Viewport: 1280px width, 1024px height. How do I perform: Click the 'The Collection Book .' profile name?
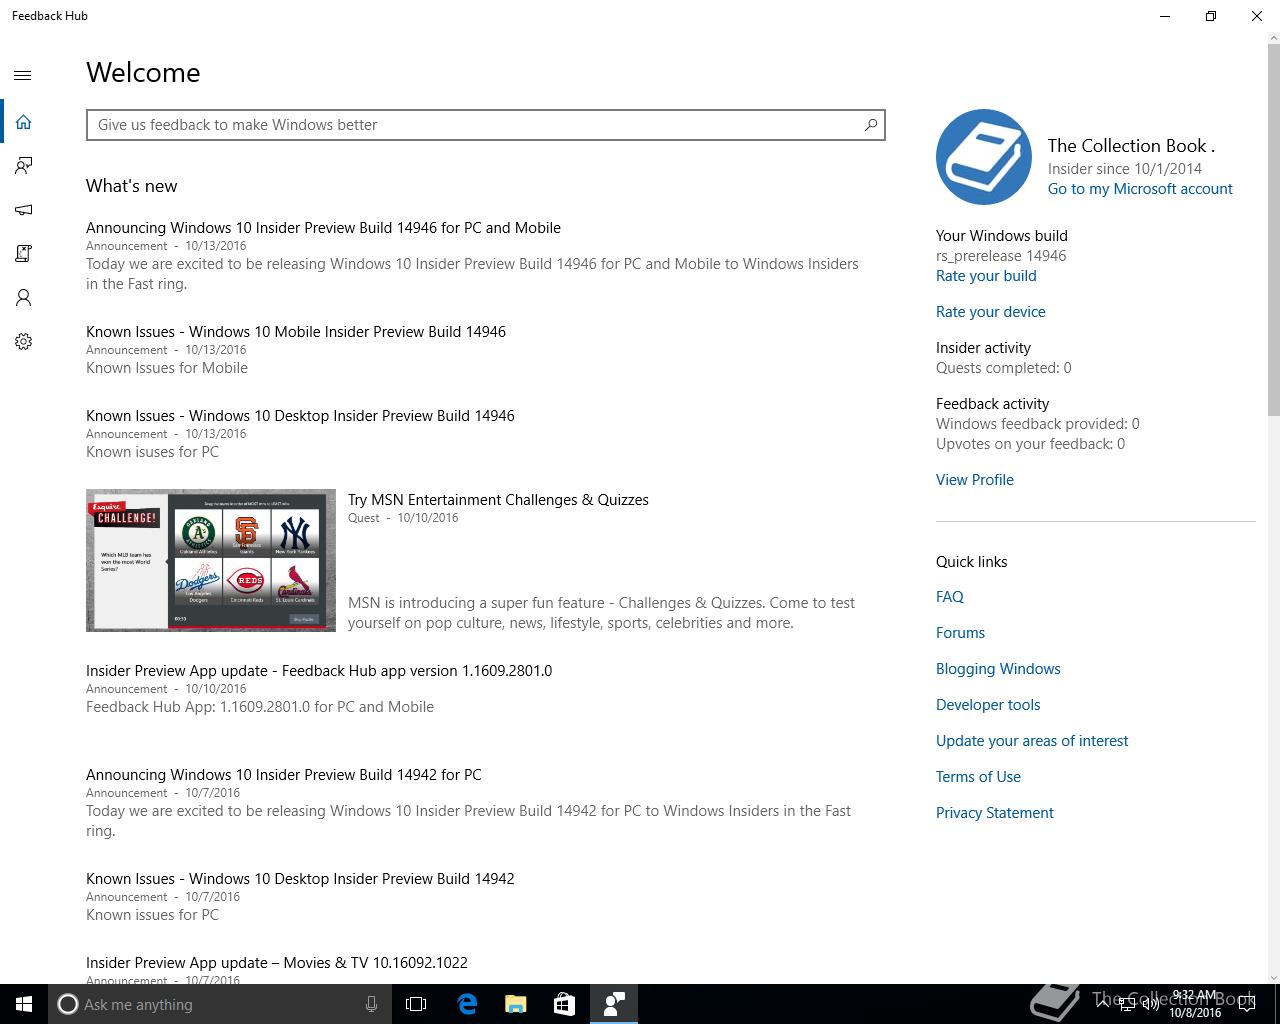click(x=1131, y=146)
